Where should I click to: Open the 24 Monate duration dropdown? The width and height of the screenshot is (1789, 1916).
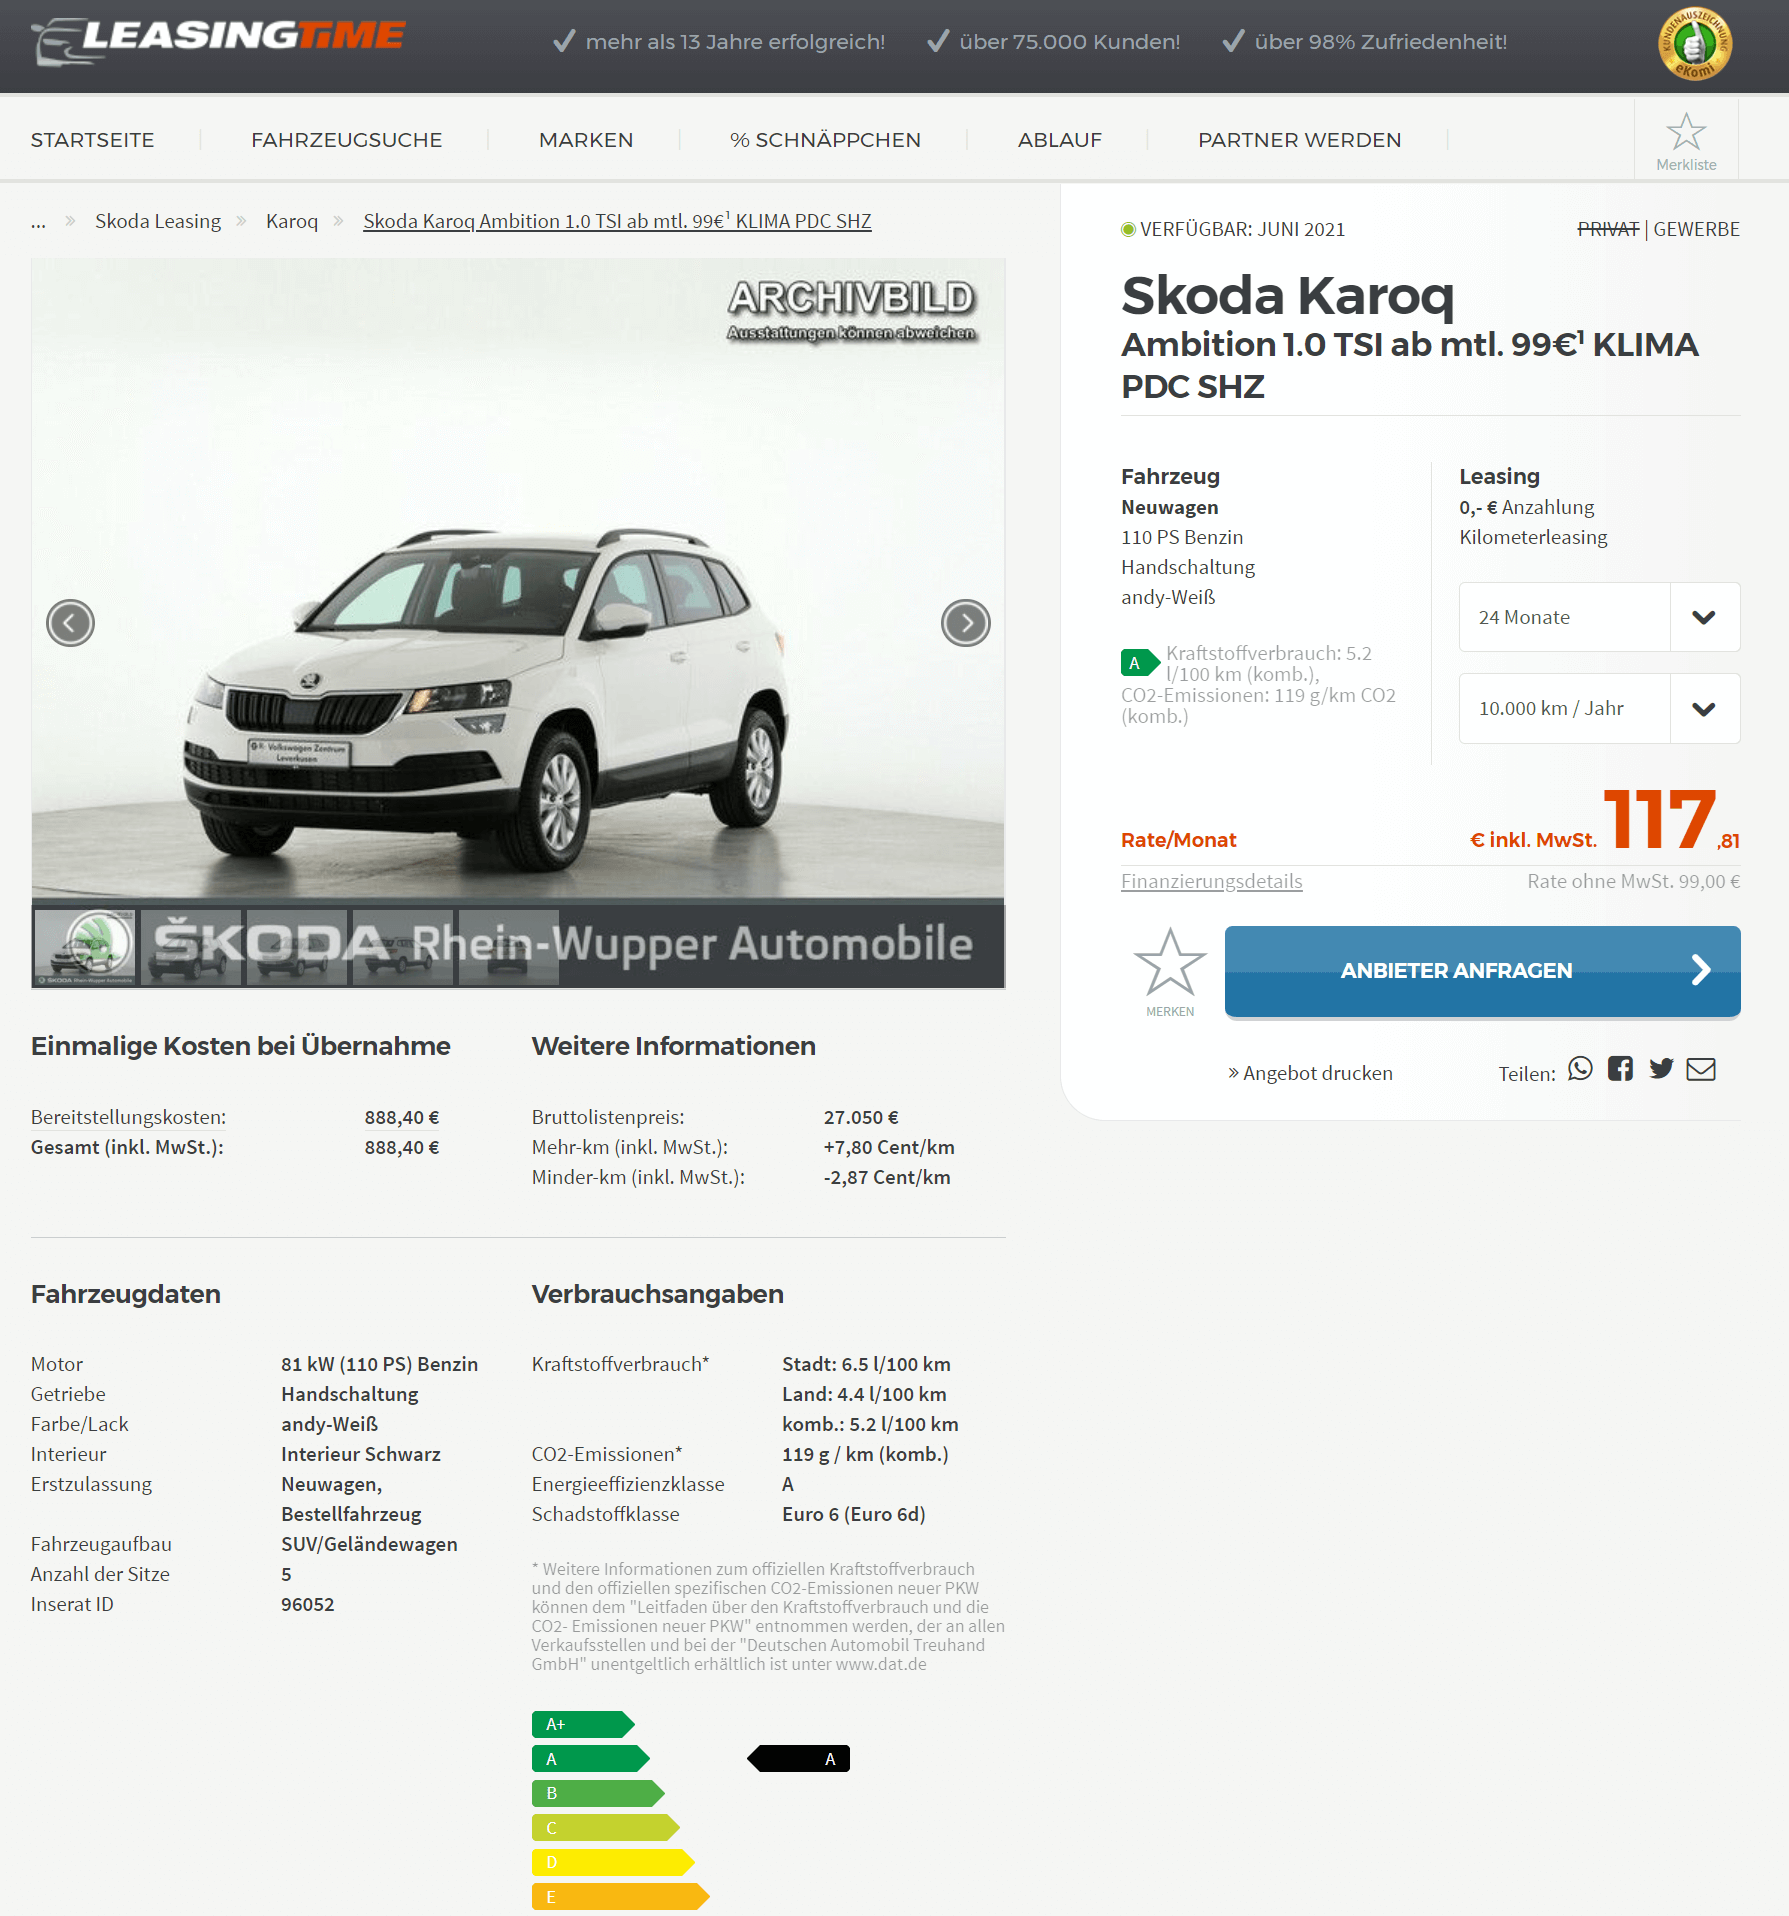(x=1599, y=617)
